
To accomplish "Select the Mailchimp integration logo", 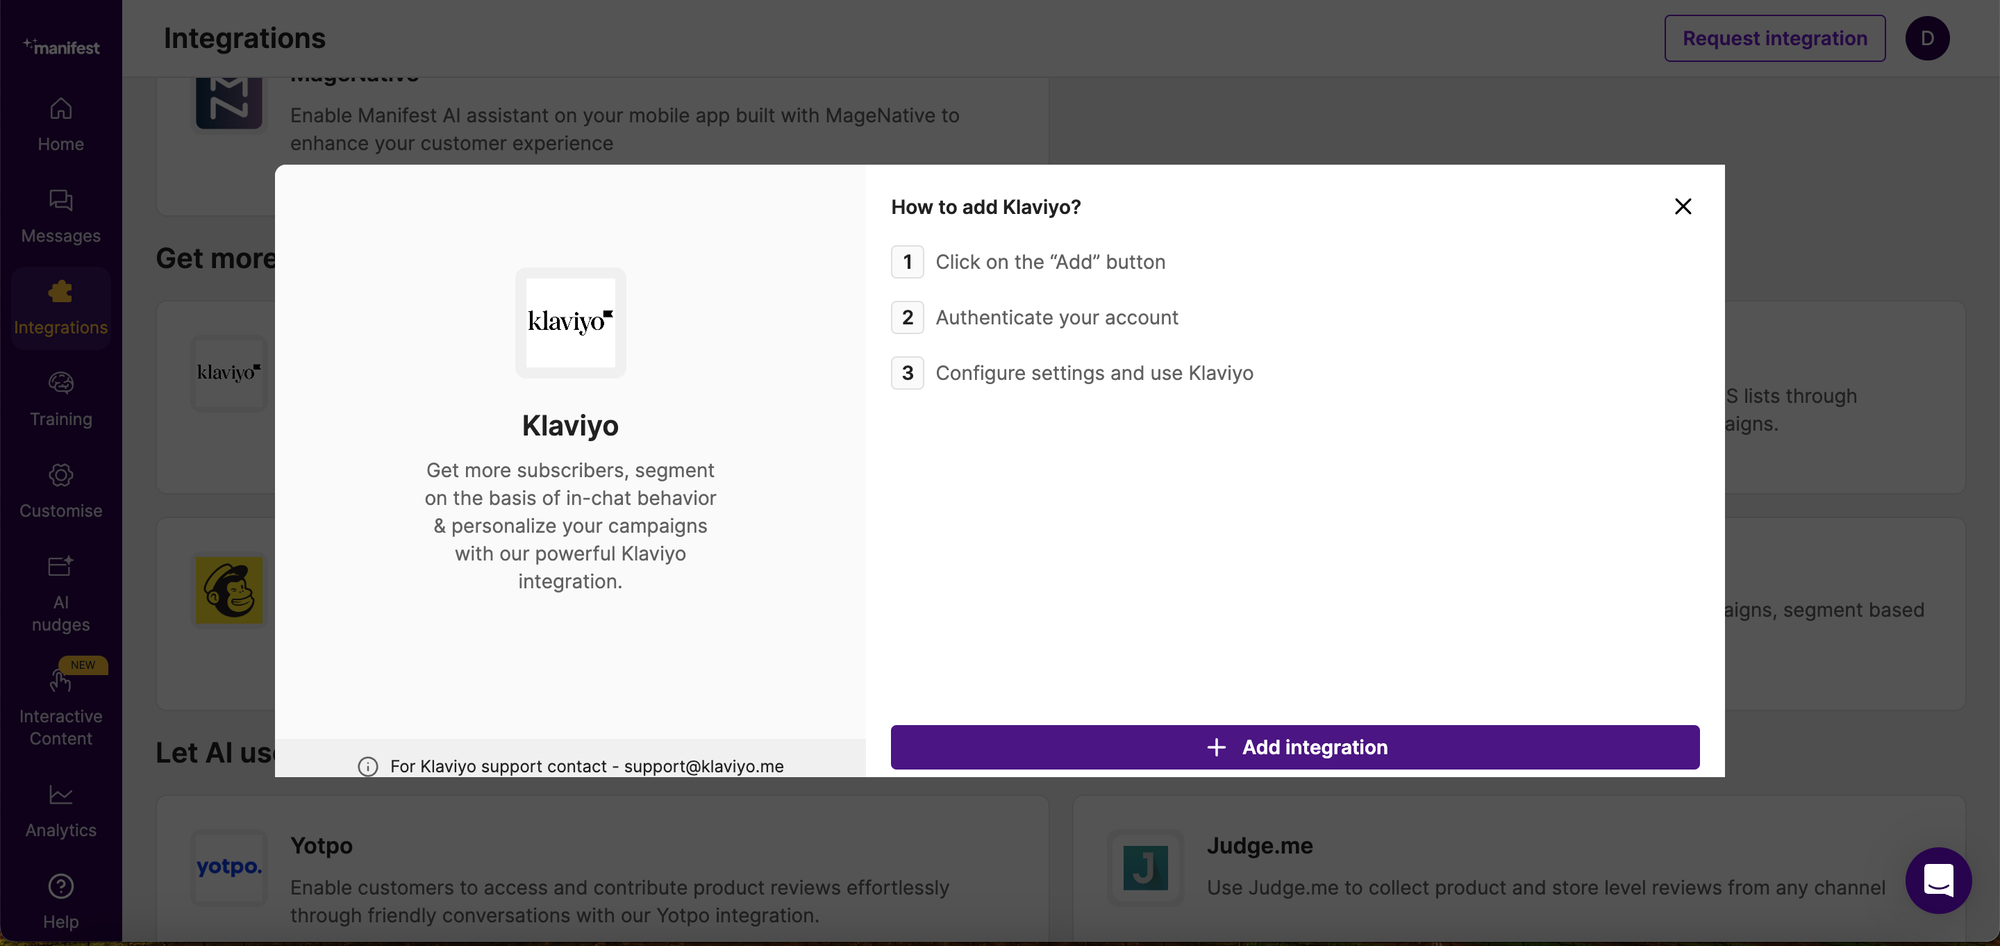I will pos(228,590).
